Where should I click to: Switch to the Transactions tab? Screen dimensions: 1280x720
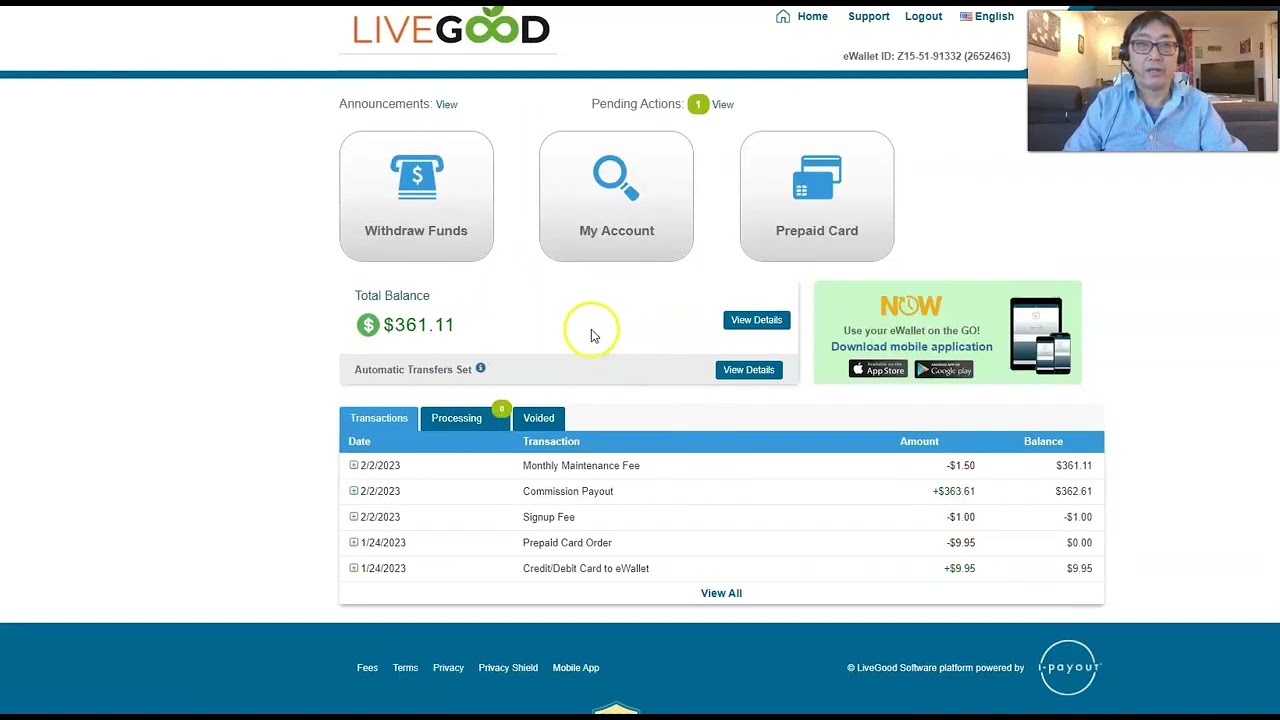[379, 418]
